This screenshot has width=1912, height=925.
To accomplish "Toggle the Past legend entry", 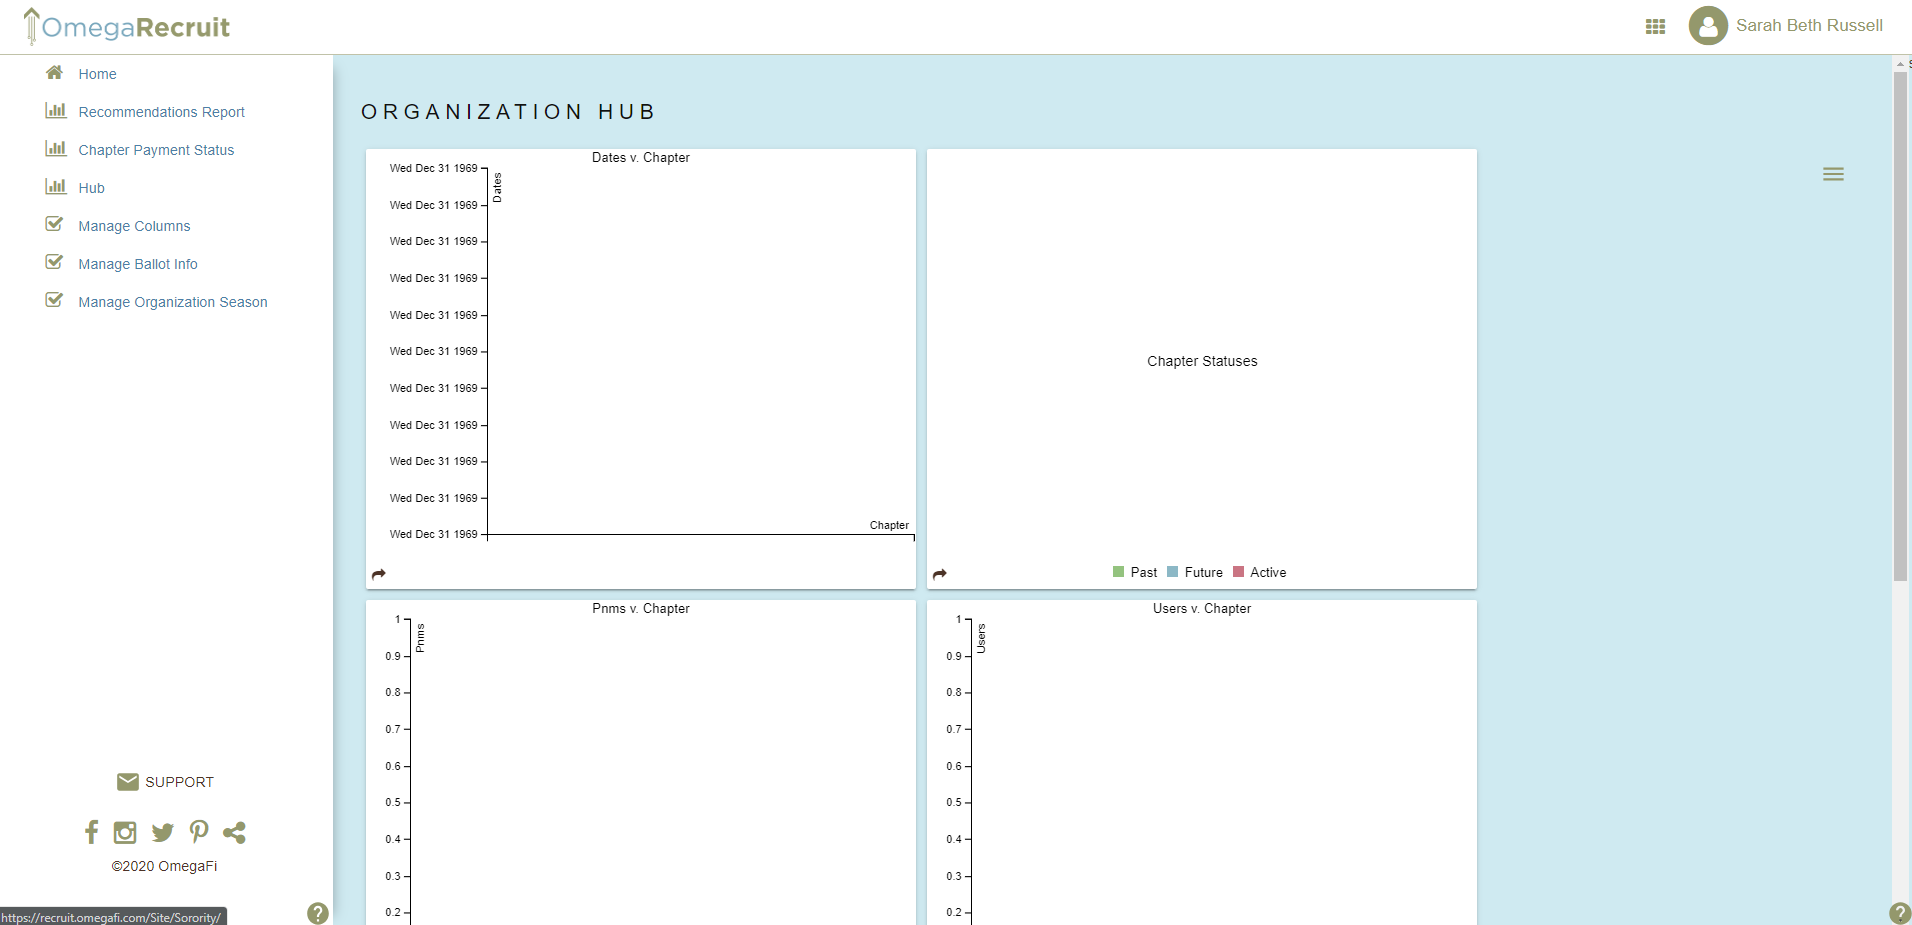I will pos(1135,572).
